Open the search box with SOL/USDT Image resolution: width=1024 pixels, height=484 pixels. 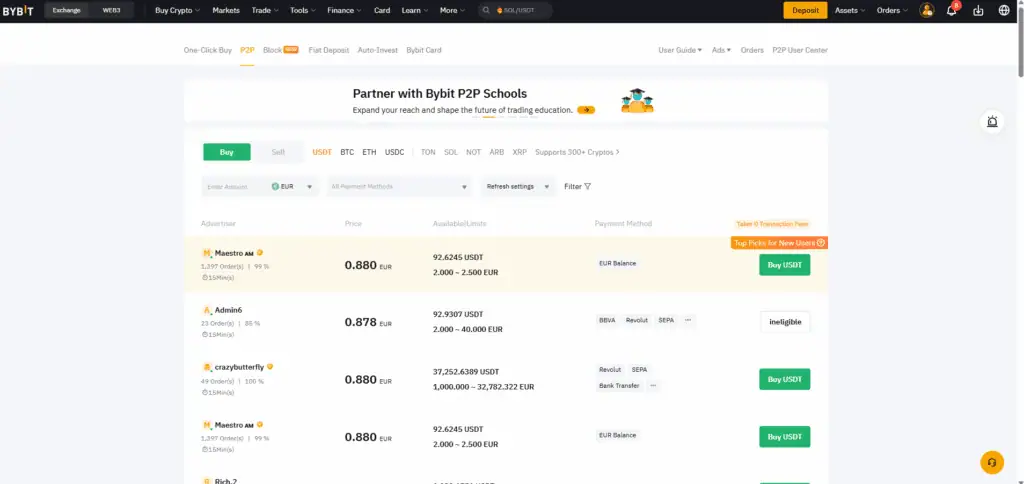point(515,10)
